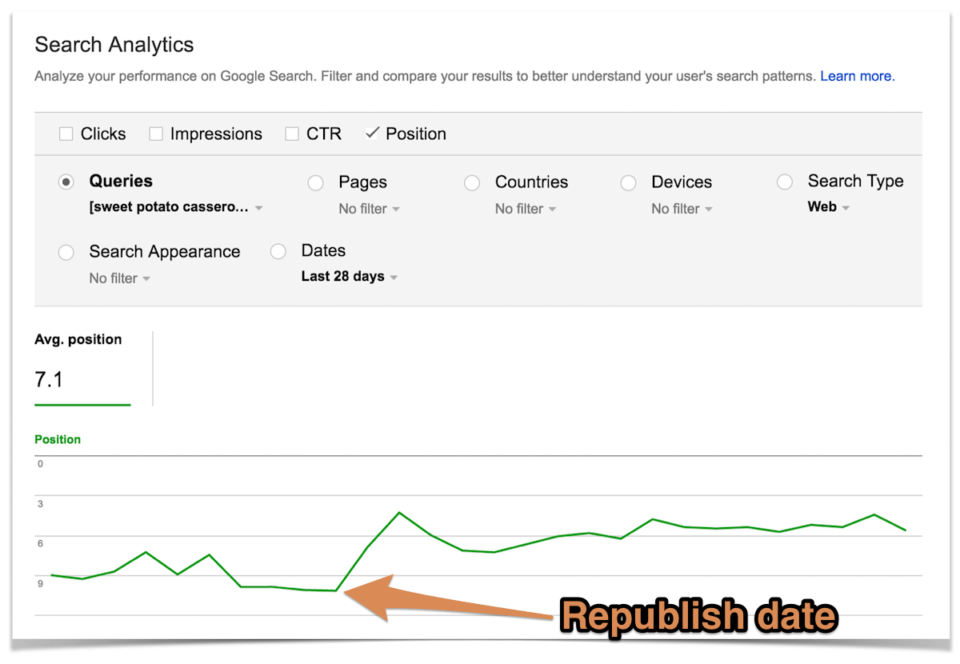
Task: Expand the Web search type dropdown
Action: pyautogui.click(x=828, y=207)
